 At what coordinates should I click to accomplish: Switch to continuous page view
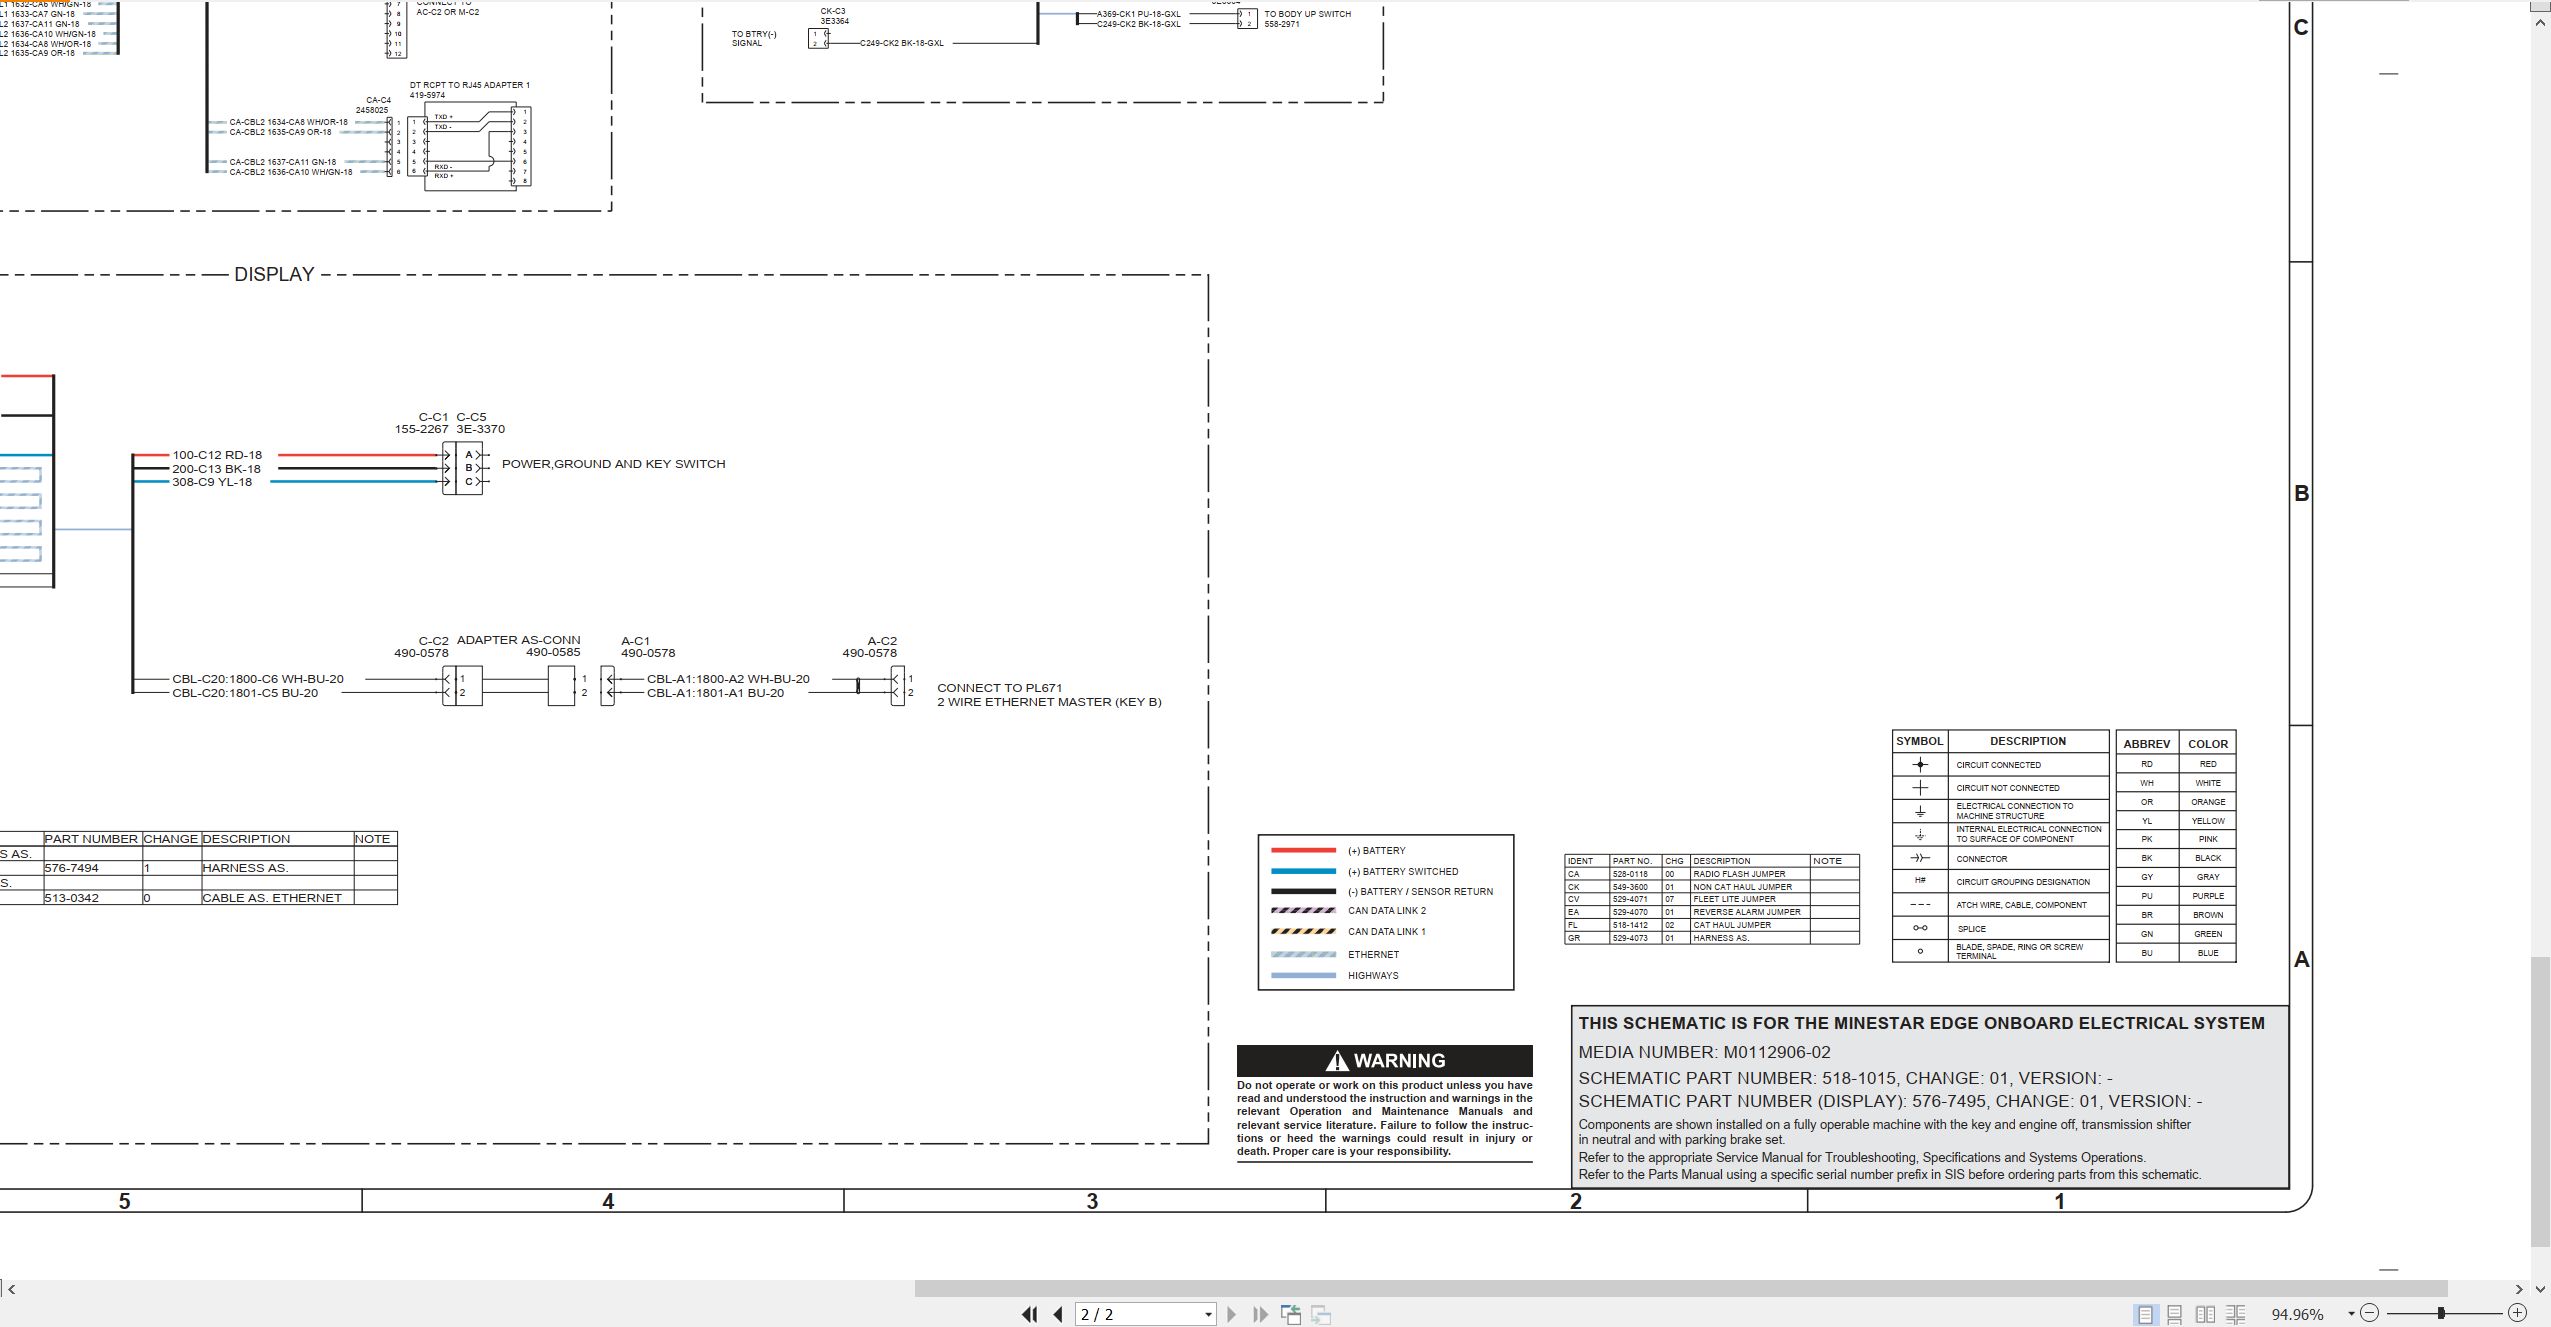point(2175,1314)
